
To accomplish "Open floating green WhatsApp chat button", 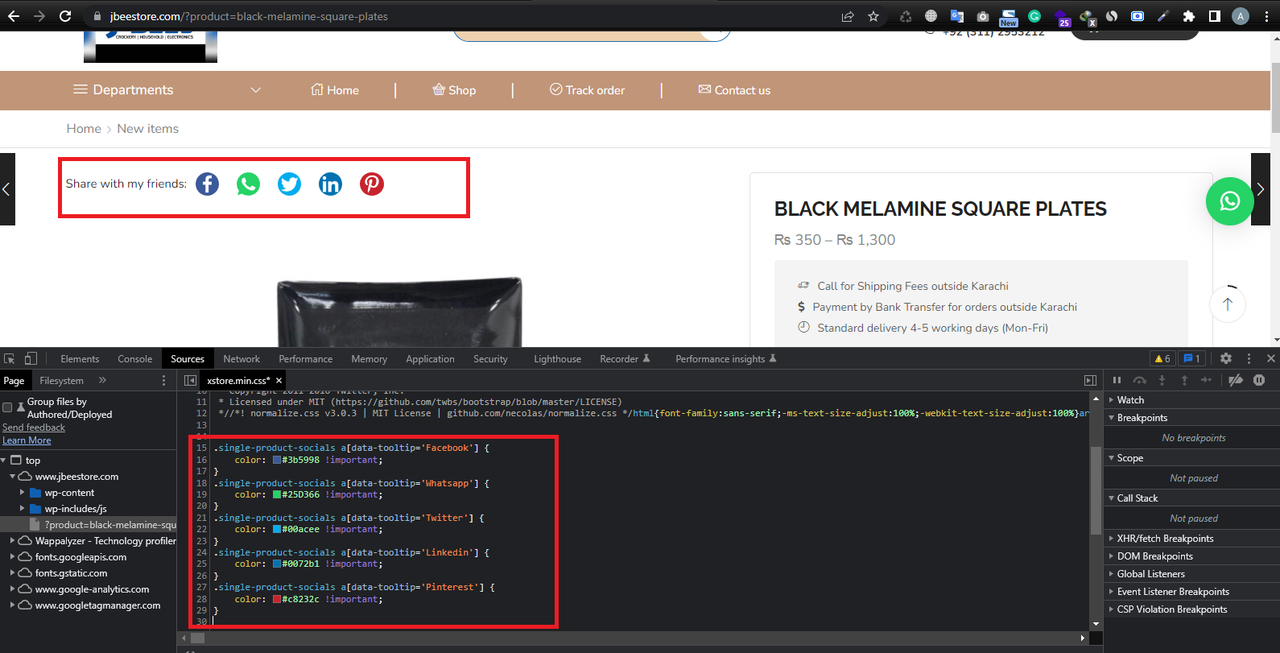I will (1230, 201).
